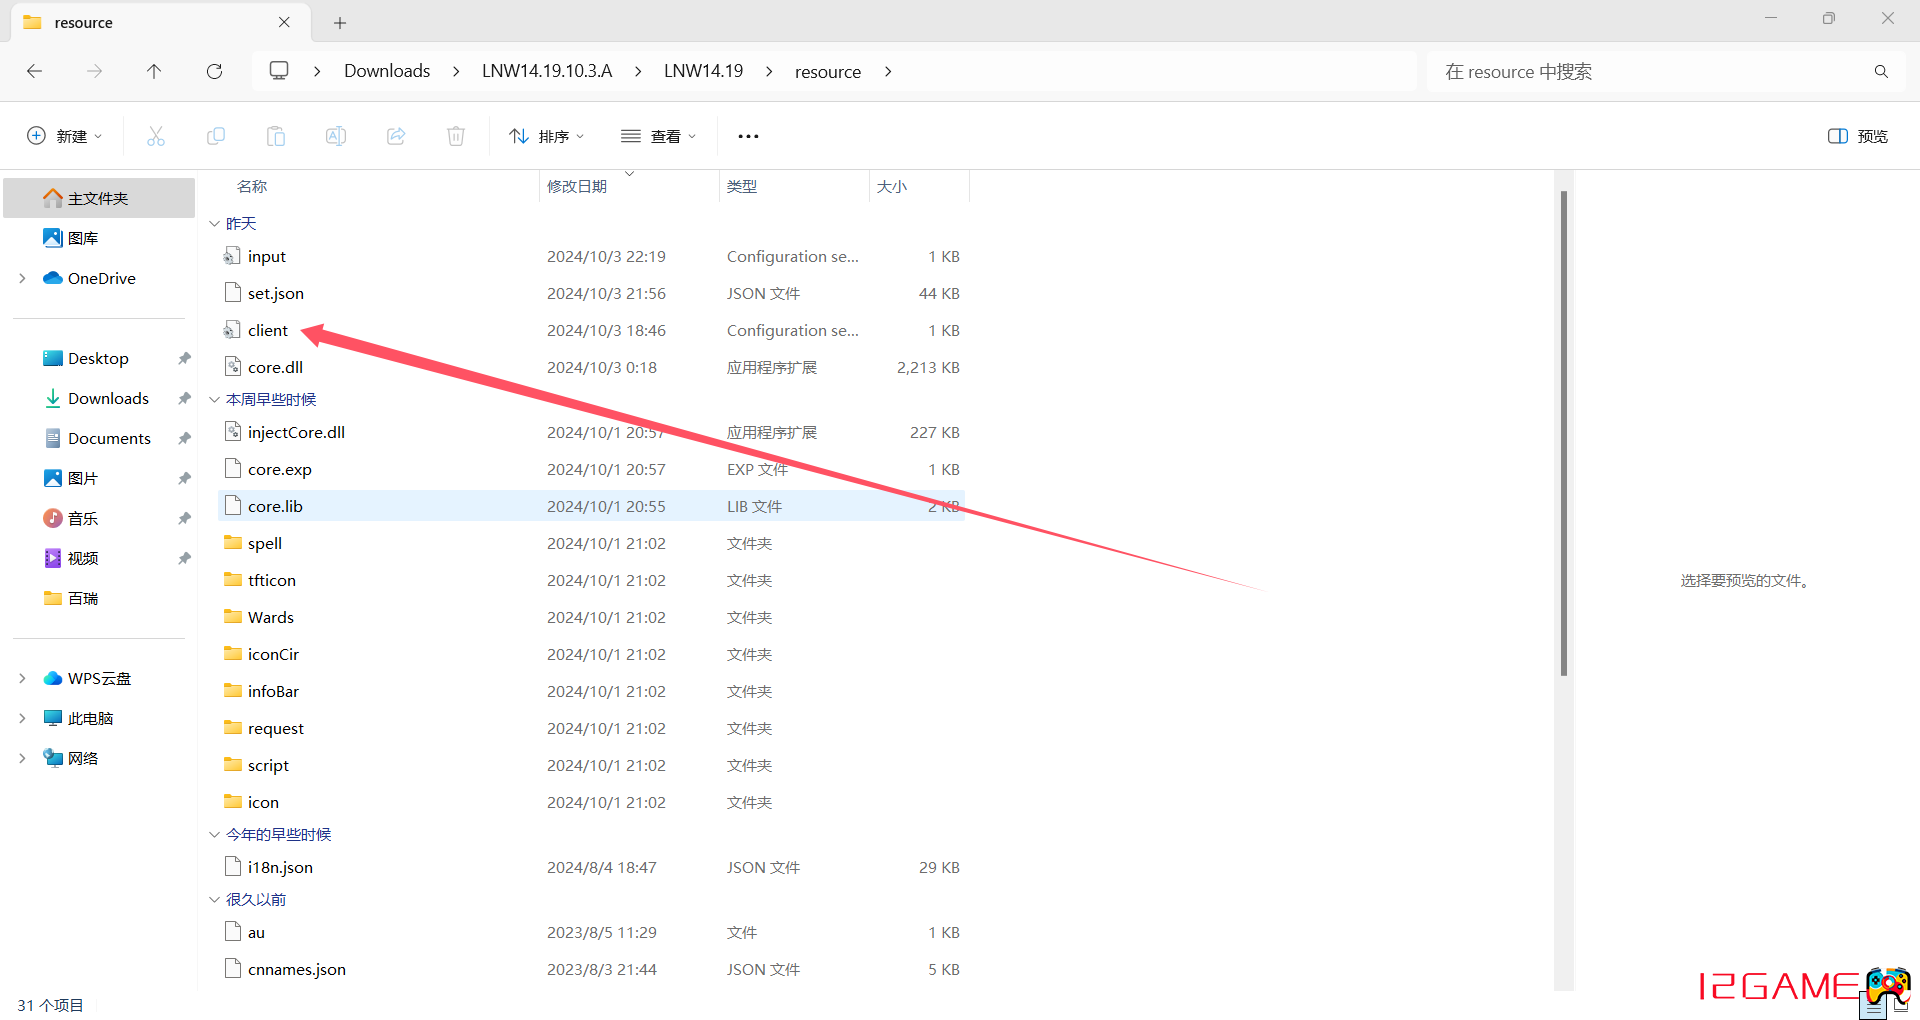Select 图库 in the sidebar

[99, 238]
